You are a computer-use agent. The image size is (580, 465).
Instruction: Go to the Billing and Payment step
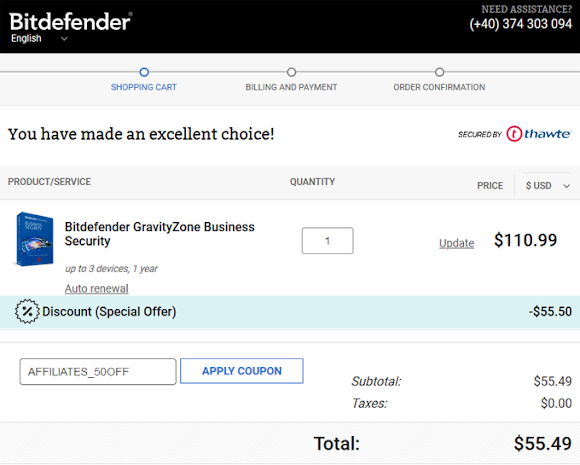(291, 87)
